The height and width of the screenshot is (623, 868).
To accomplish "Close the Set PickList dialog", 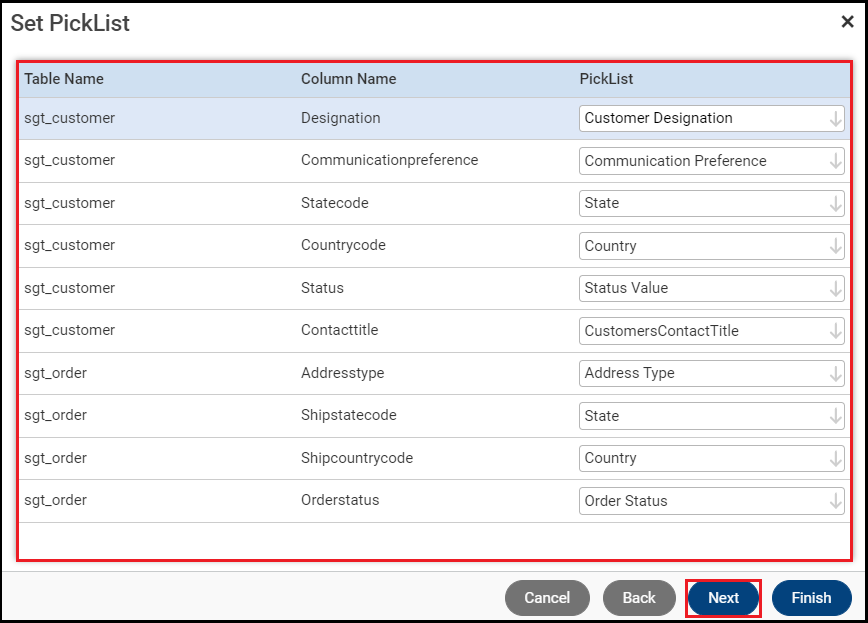I will coord(847,22).
